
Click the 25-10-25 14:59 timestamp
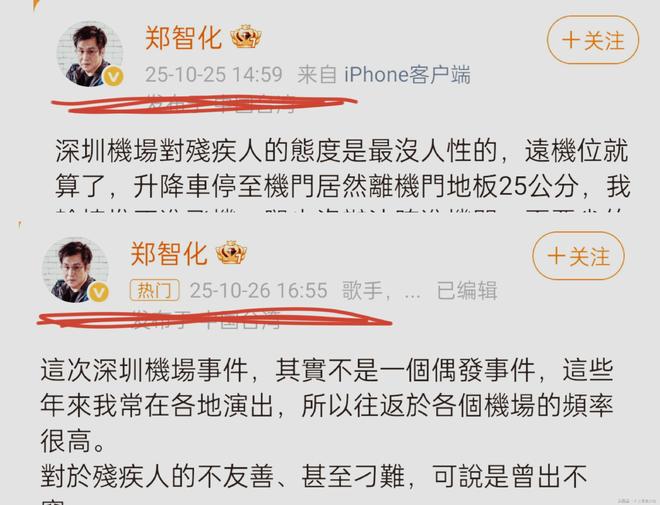(213, 75)
